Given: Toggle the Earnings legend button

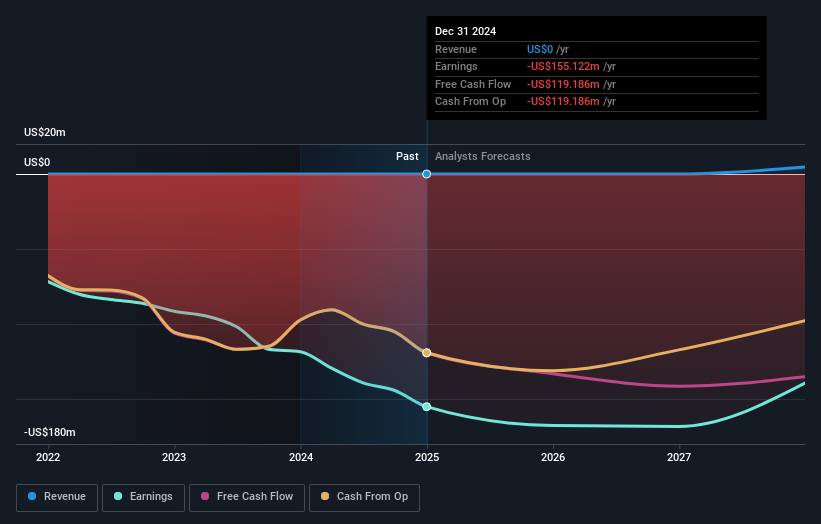Looking at the screenshot, I should coord(143,497).
